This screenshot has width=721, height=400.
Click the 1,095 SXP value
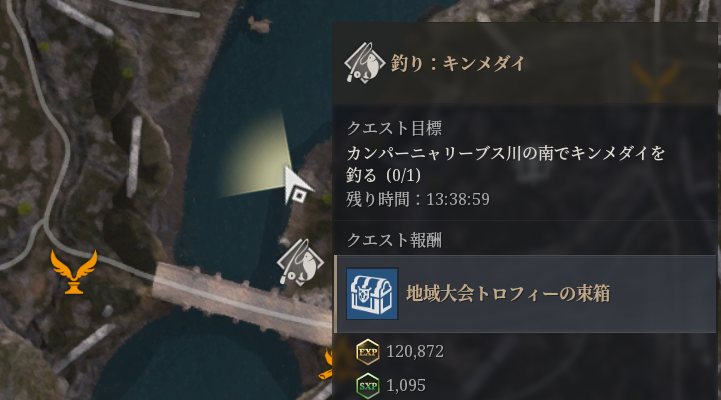tap(406, 385)
